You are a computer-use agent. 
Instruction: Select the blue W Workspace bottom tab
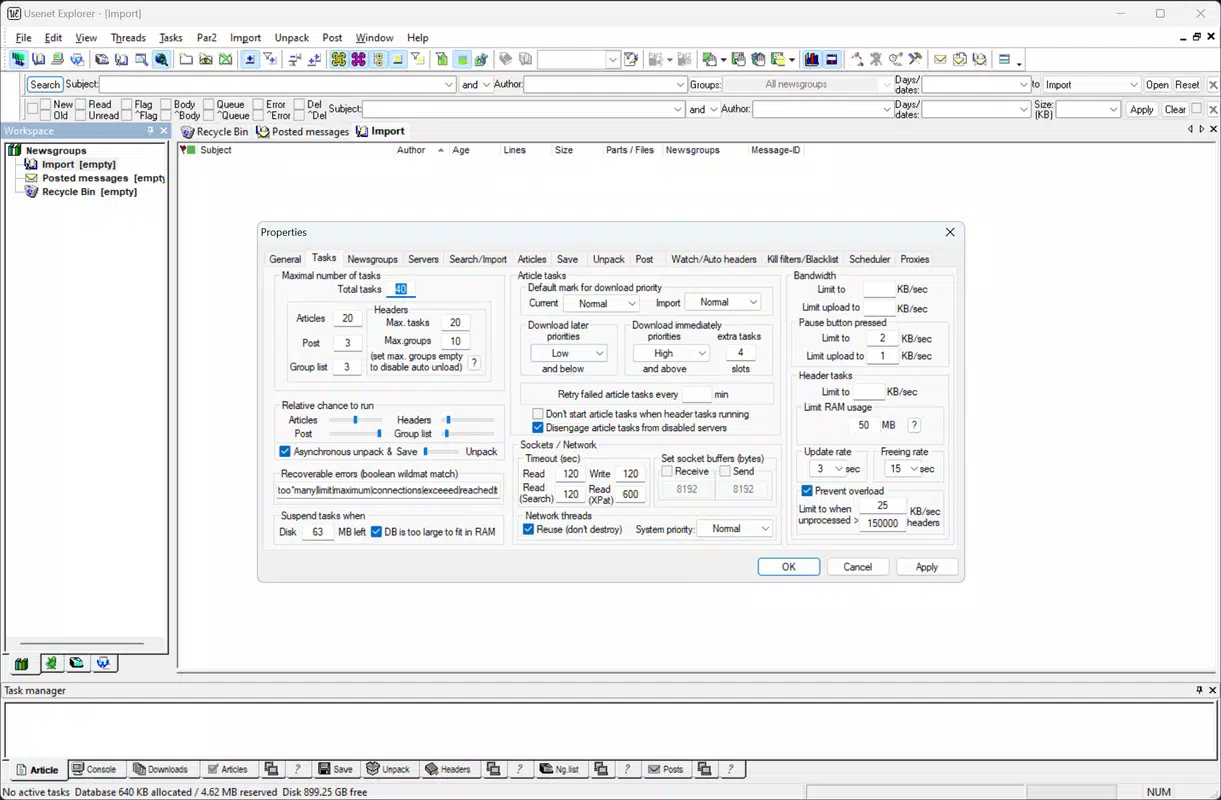104,663
